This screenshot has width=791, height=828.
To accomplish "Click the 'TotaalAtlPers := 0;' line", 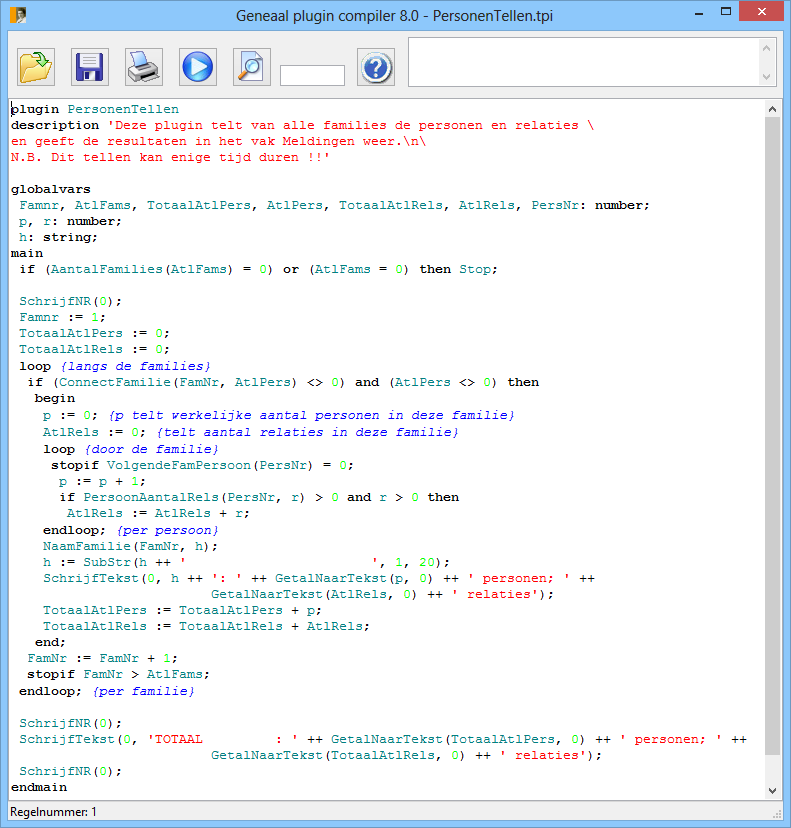I will click(x=94, y=334).
